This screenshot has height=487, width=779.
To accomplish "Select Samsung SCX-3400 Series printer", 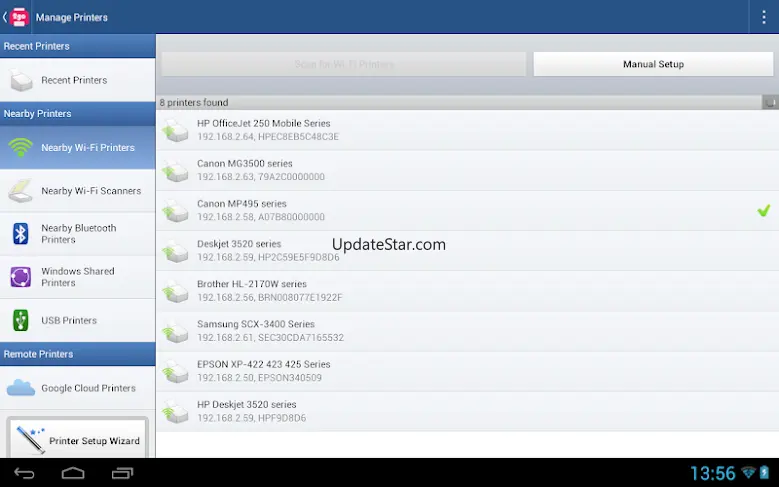I will [x=467, y=331].
